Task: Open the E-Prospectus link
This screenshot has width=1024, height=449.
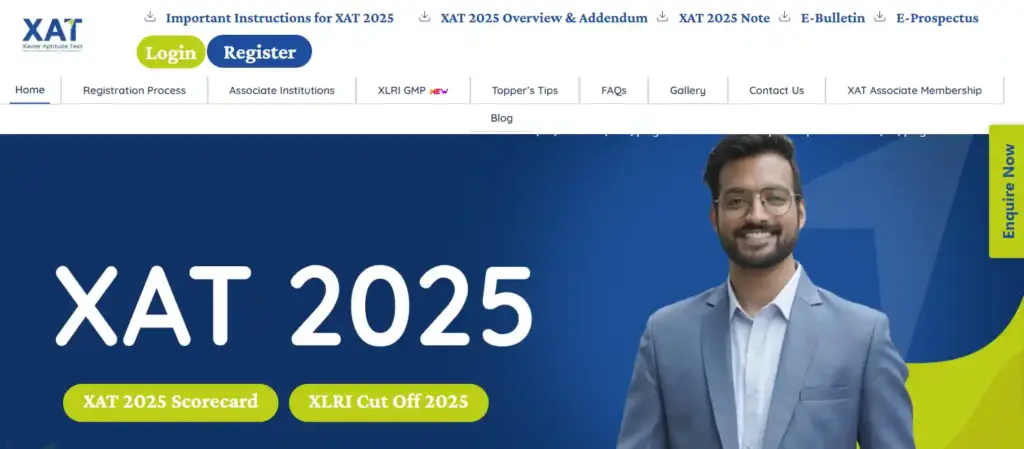Action: pos(937,18)
